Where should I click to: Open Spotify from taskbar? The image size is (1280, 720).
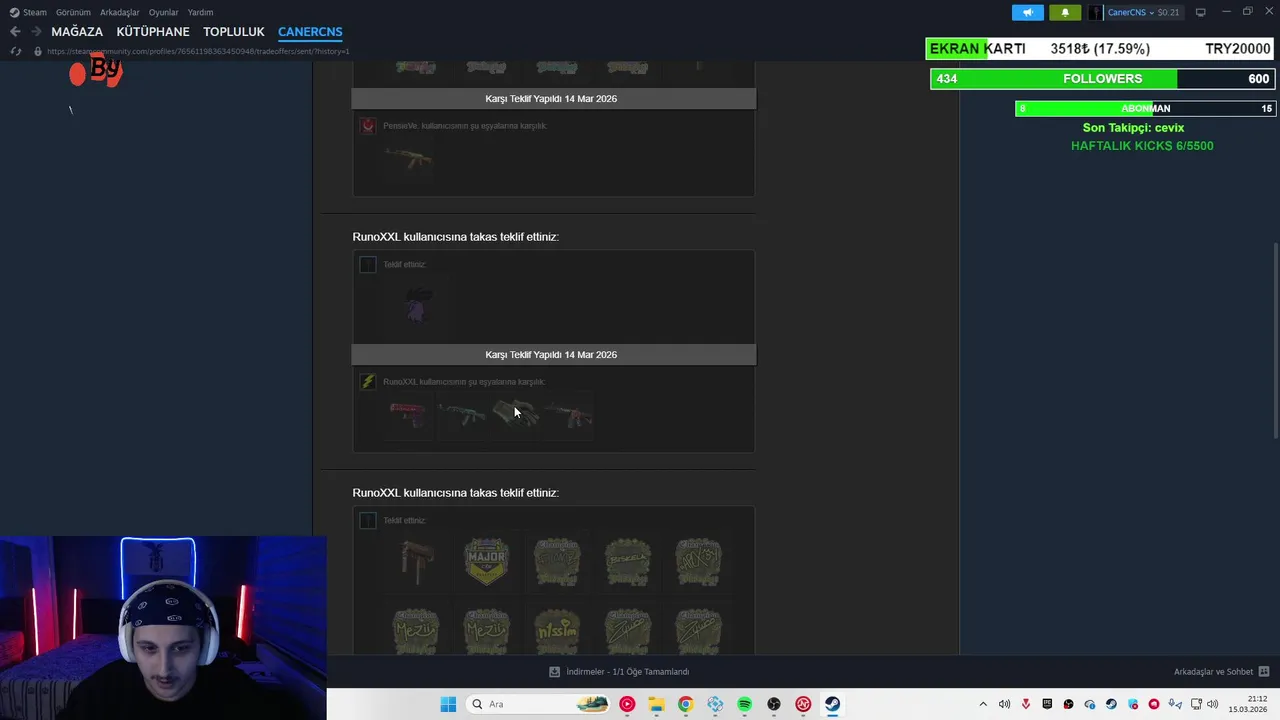744,704
